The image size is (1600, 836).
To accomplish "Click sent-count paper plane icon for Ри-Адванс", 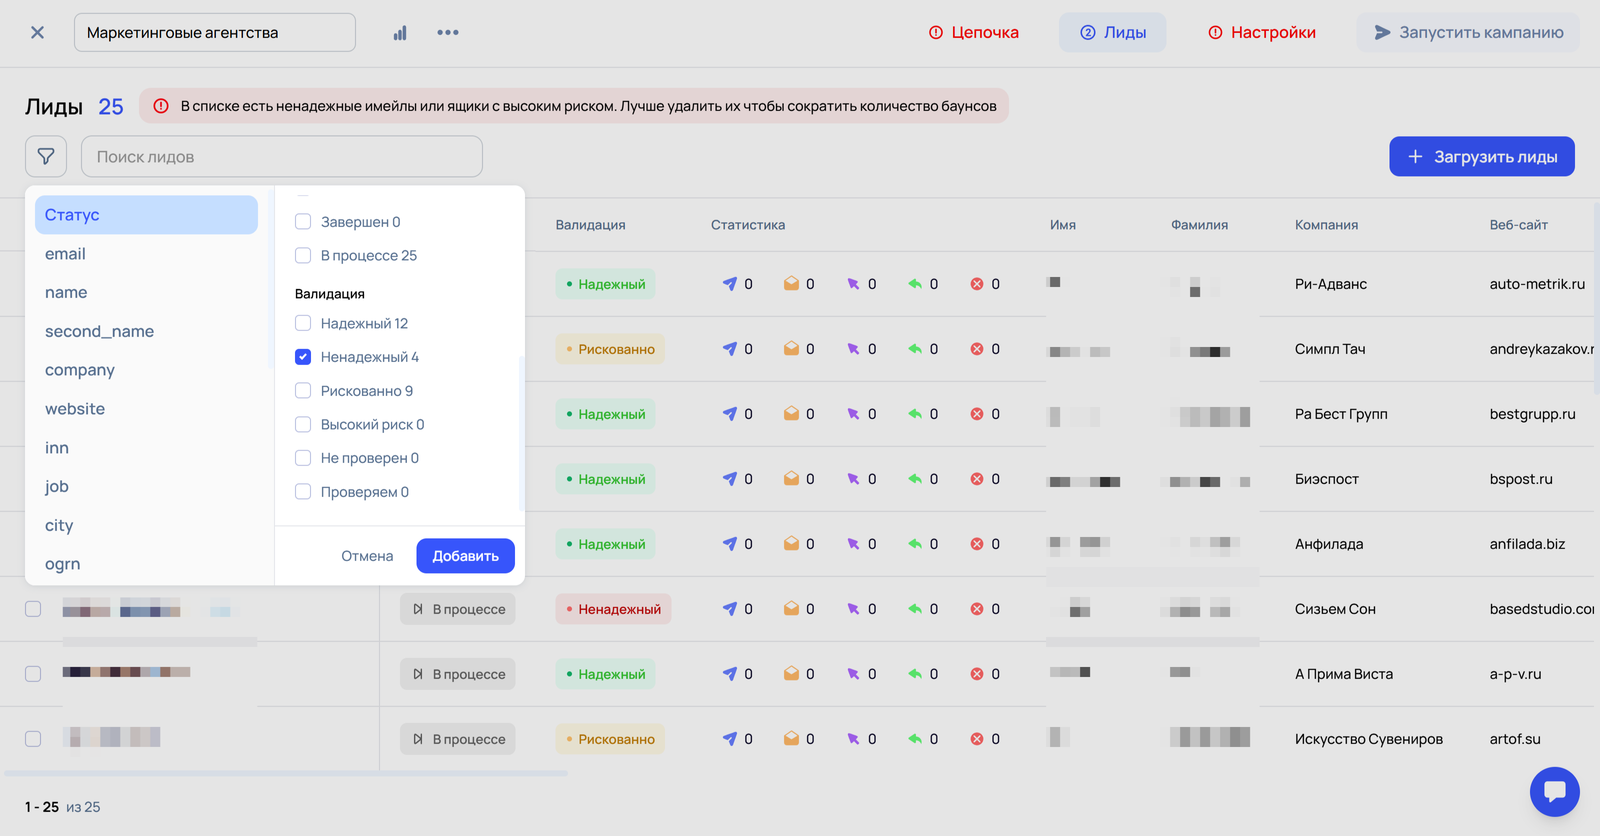I will point(730,284).
